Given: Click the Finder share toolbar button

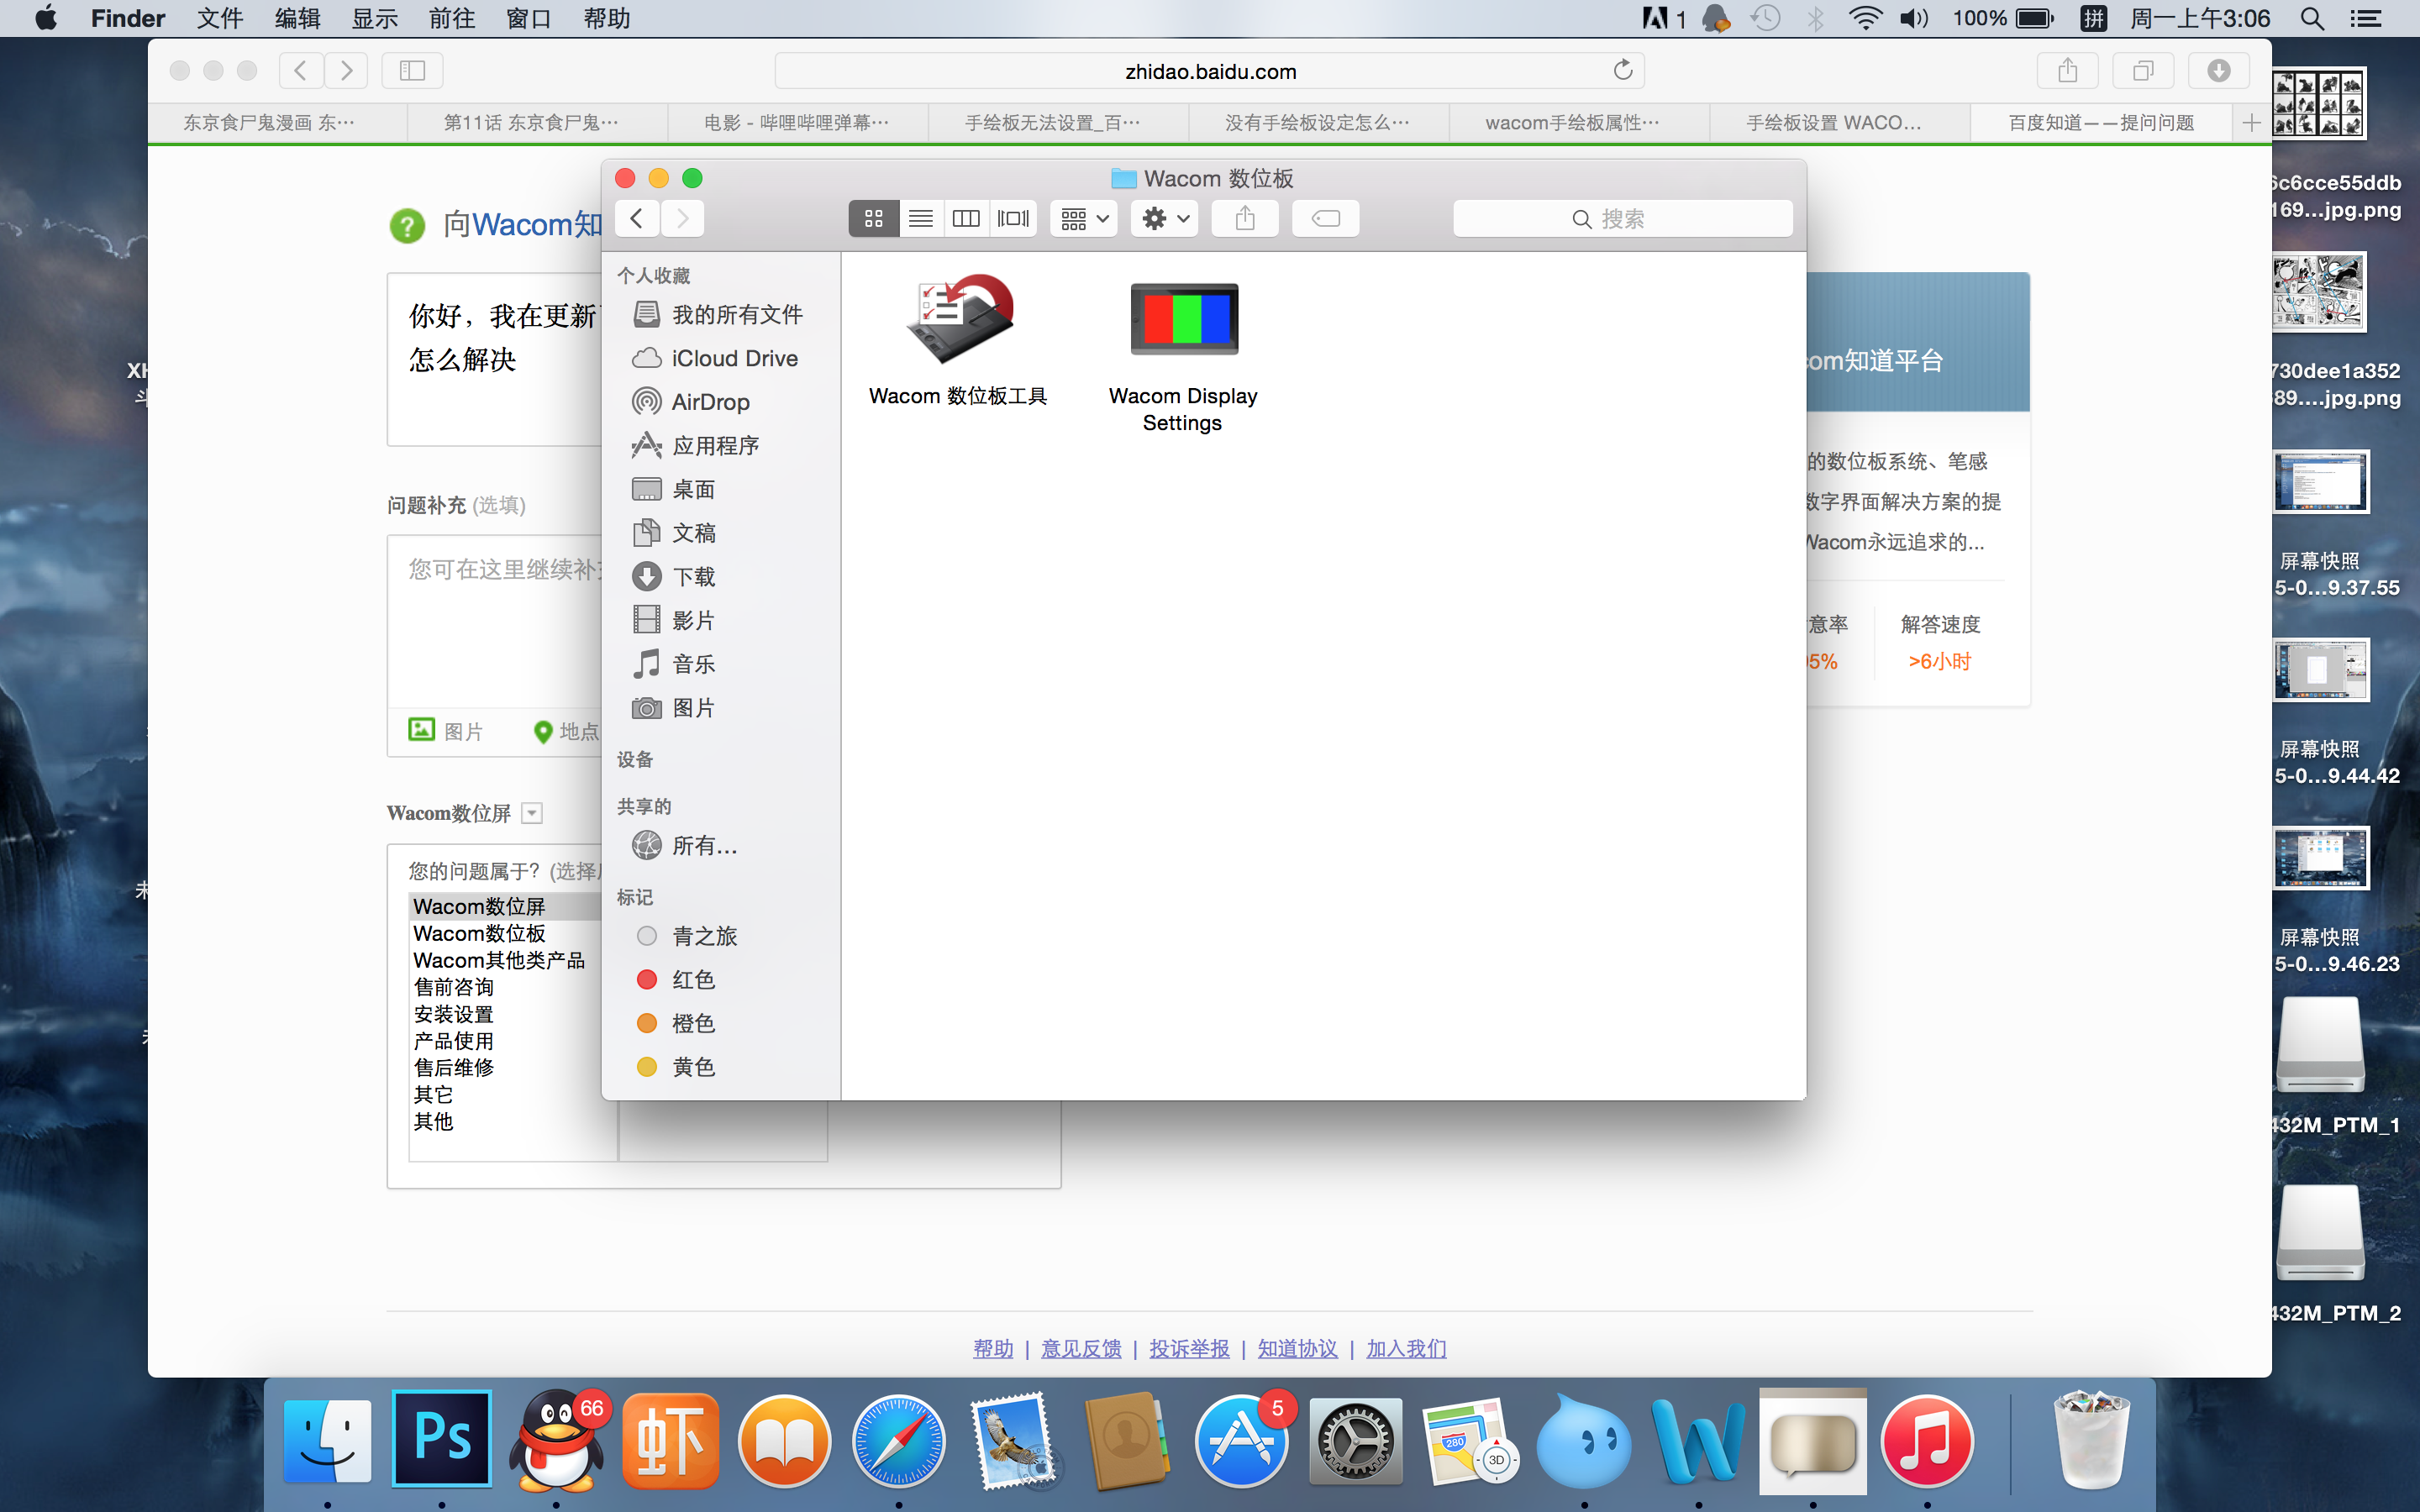Looking at the screenshot, I should pyautogui.click(x=1244, y=218).
